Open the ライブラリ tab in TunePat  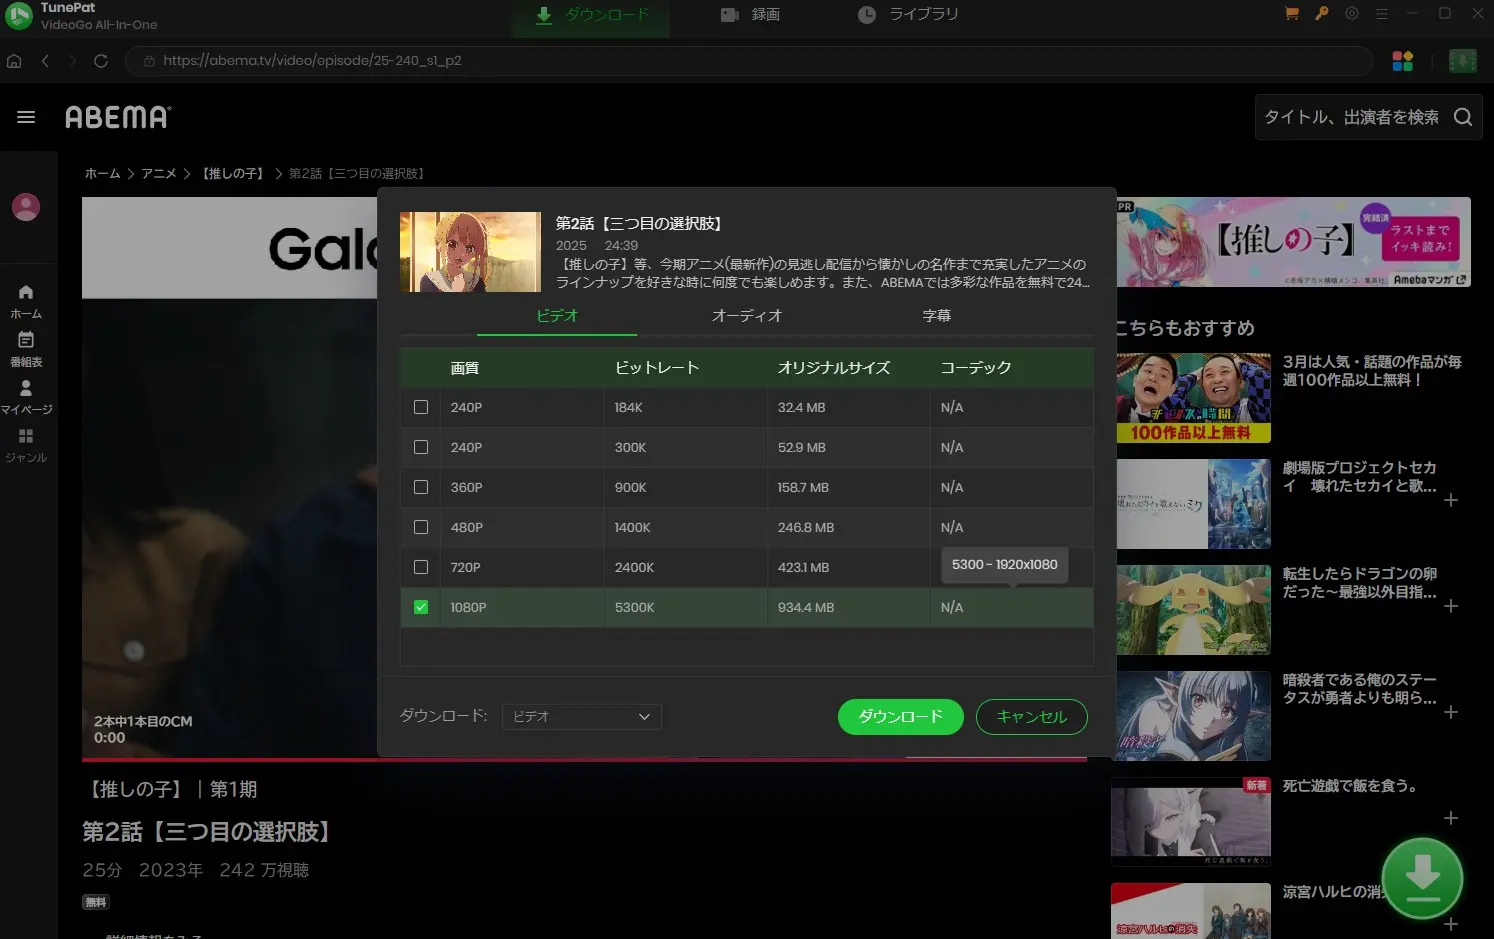[908, 15]
